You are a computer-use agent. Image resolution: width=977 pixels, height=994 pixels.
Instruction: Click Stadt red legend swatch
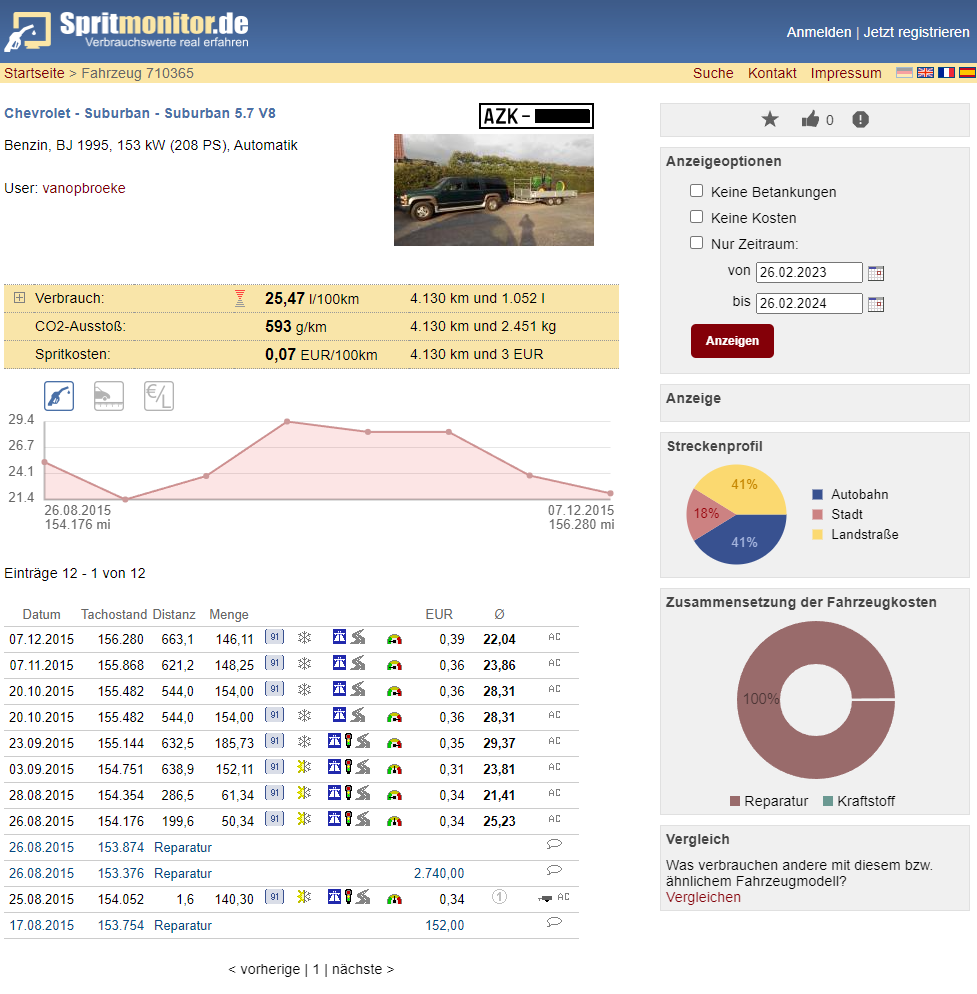click(x=818, y=514)
